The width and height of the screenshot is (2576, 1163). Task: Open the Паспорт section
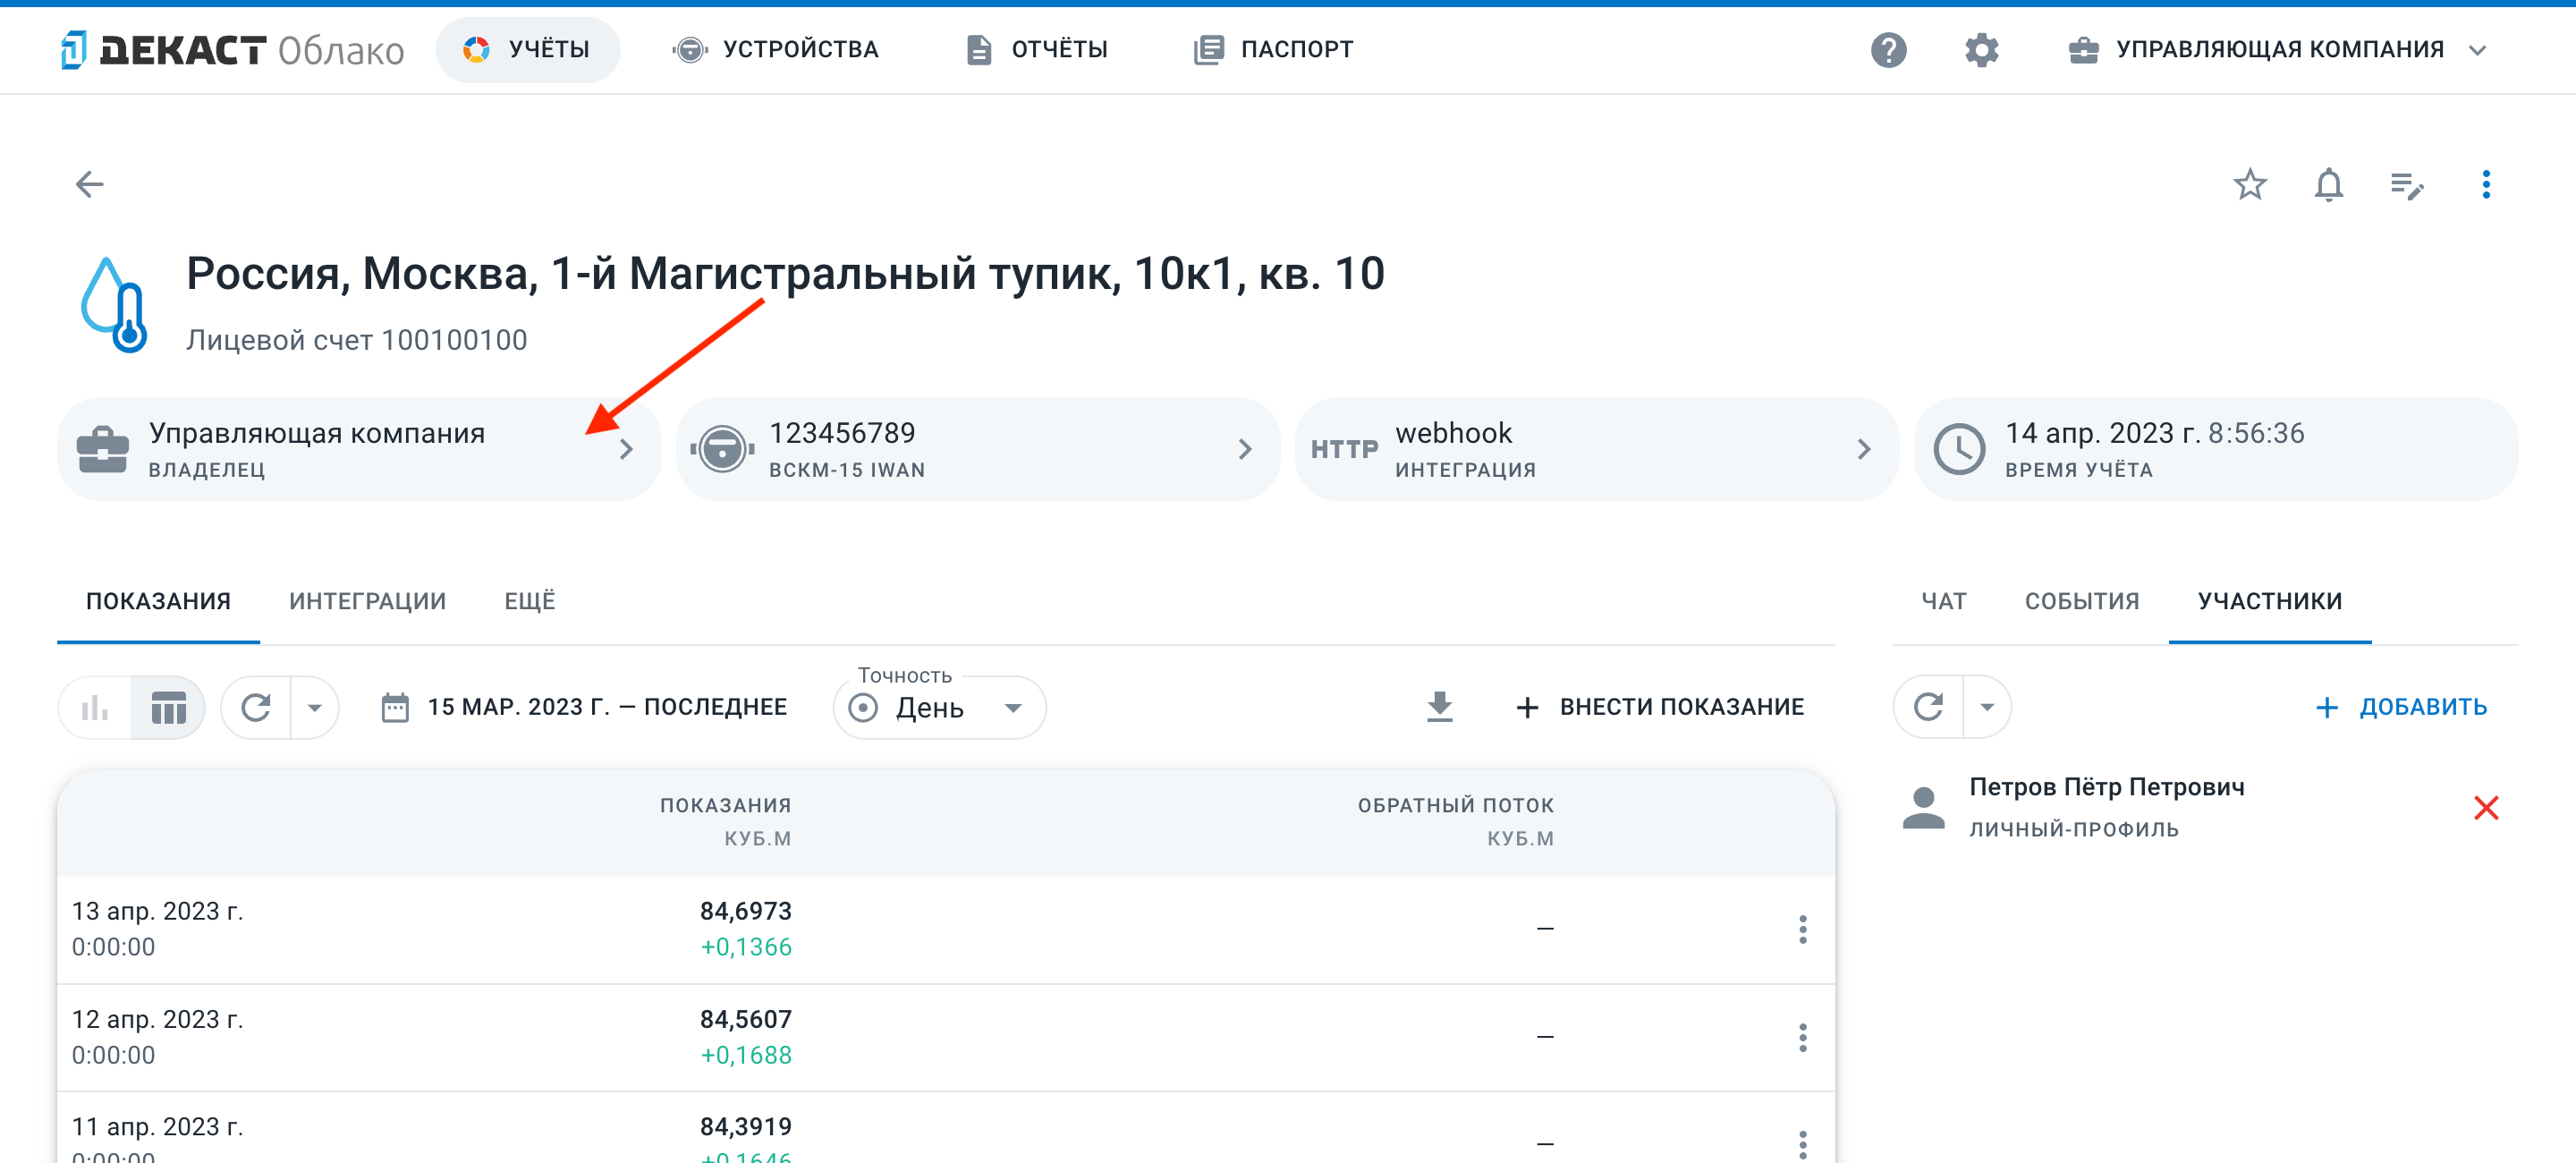point(1273,50)
